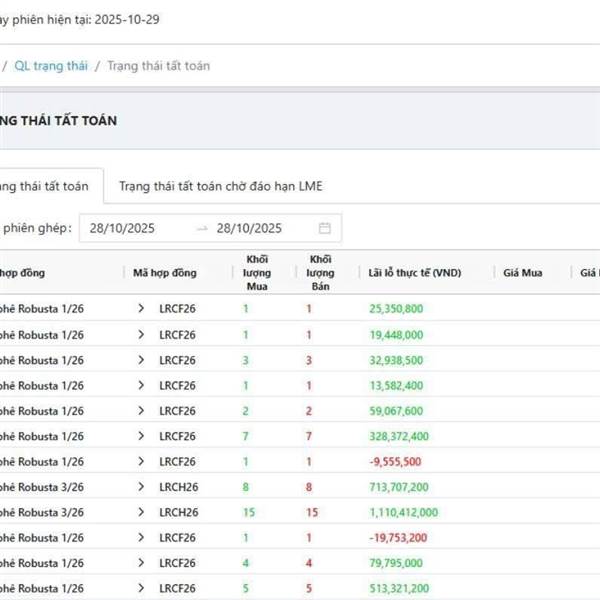Click the Lãi lỗ thực tế (VND) column header
This screenshot has height=600, width=600.
point(414,273)
